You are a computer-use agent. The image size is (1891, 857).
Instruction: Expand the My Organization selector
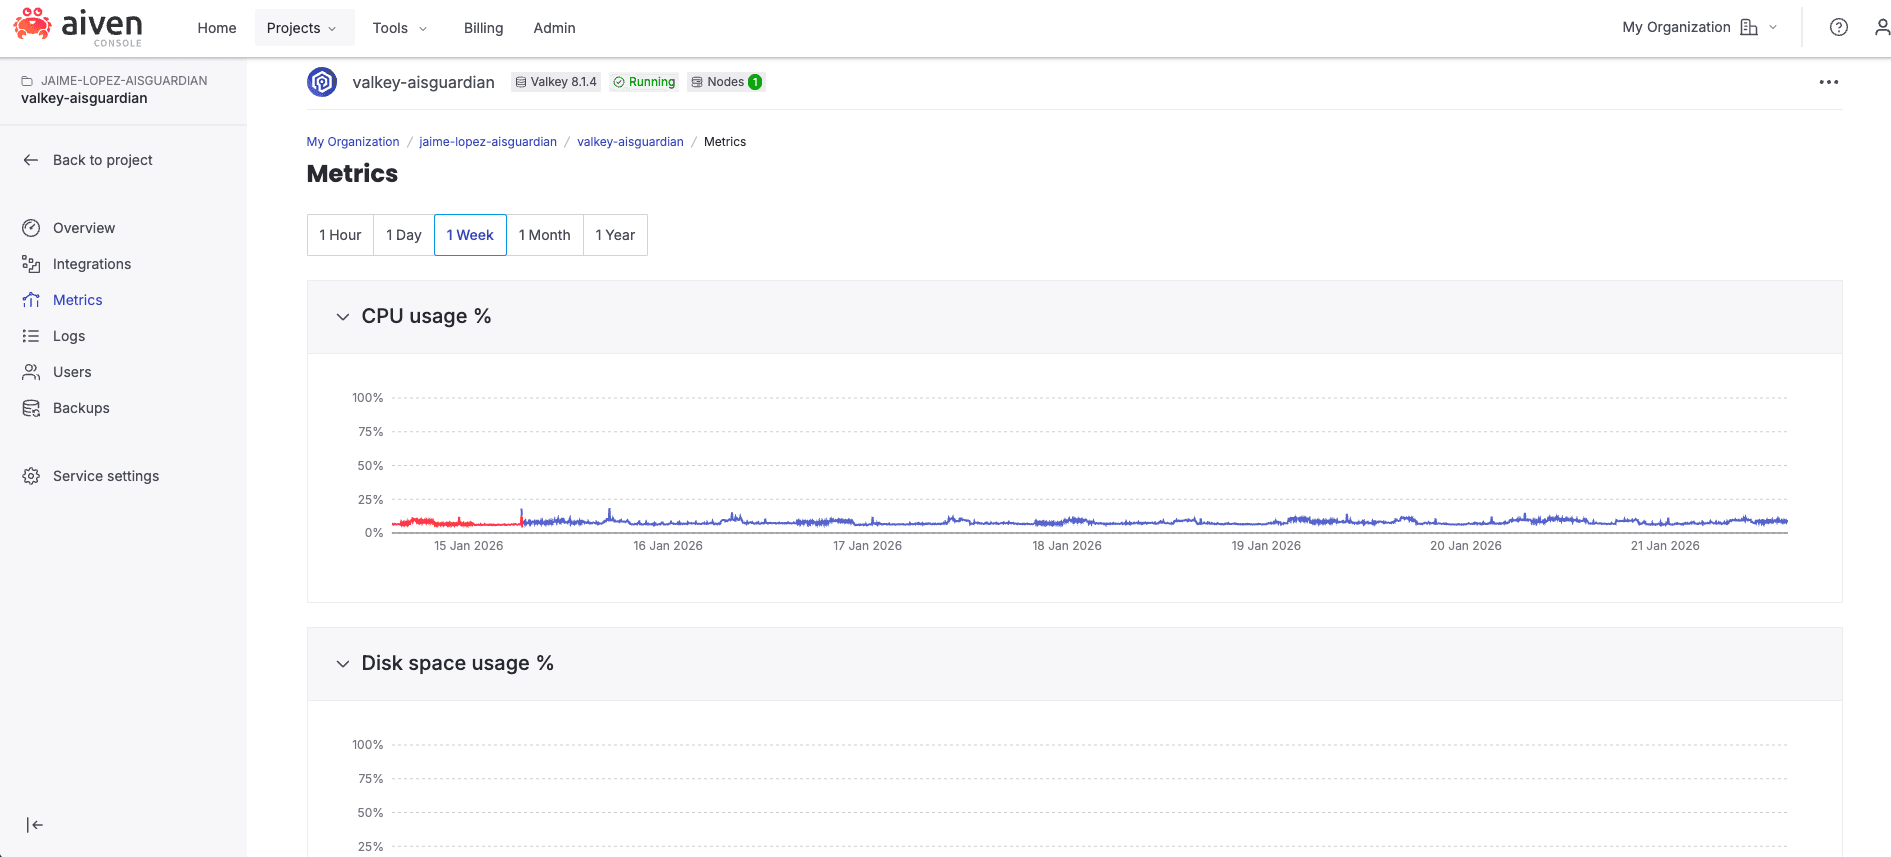coord(1700,28)
